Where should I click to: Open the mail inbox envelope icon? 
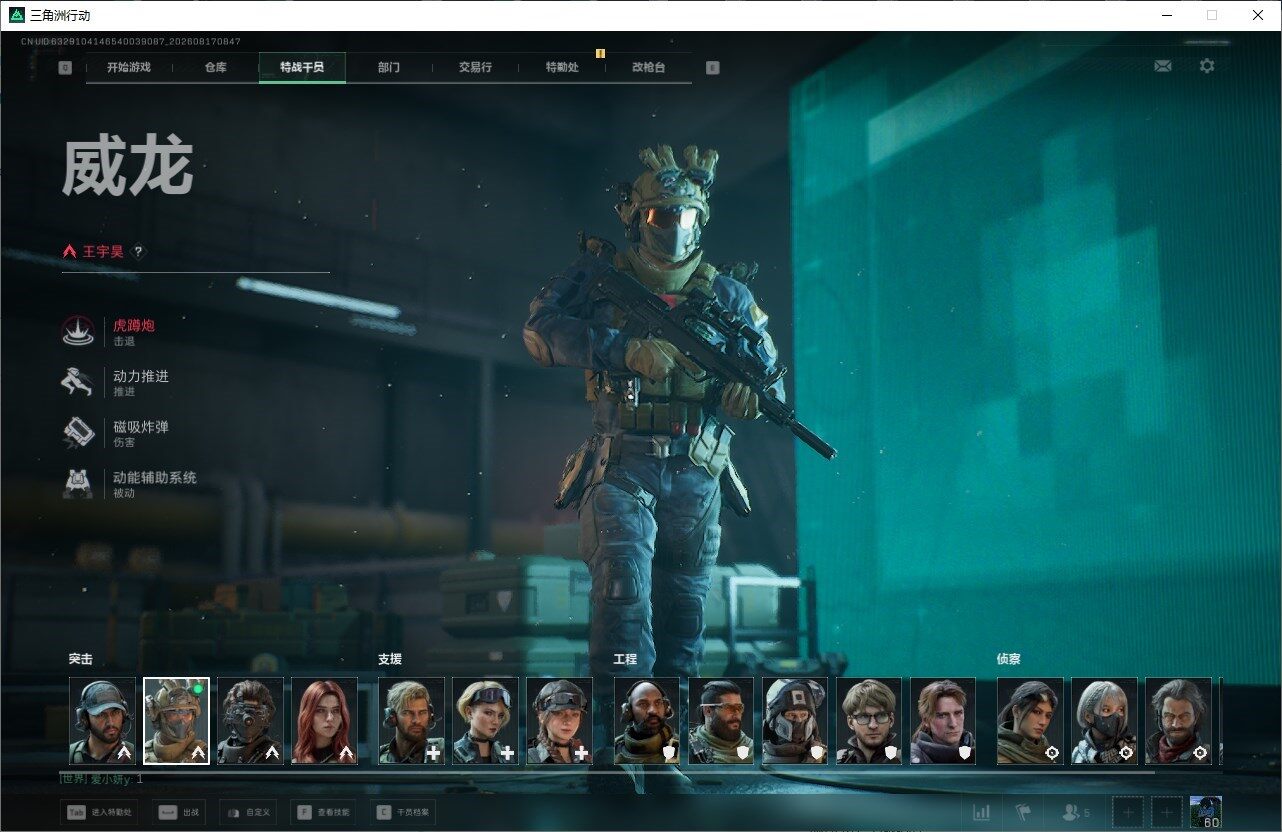click(x=1162, y=66)
